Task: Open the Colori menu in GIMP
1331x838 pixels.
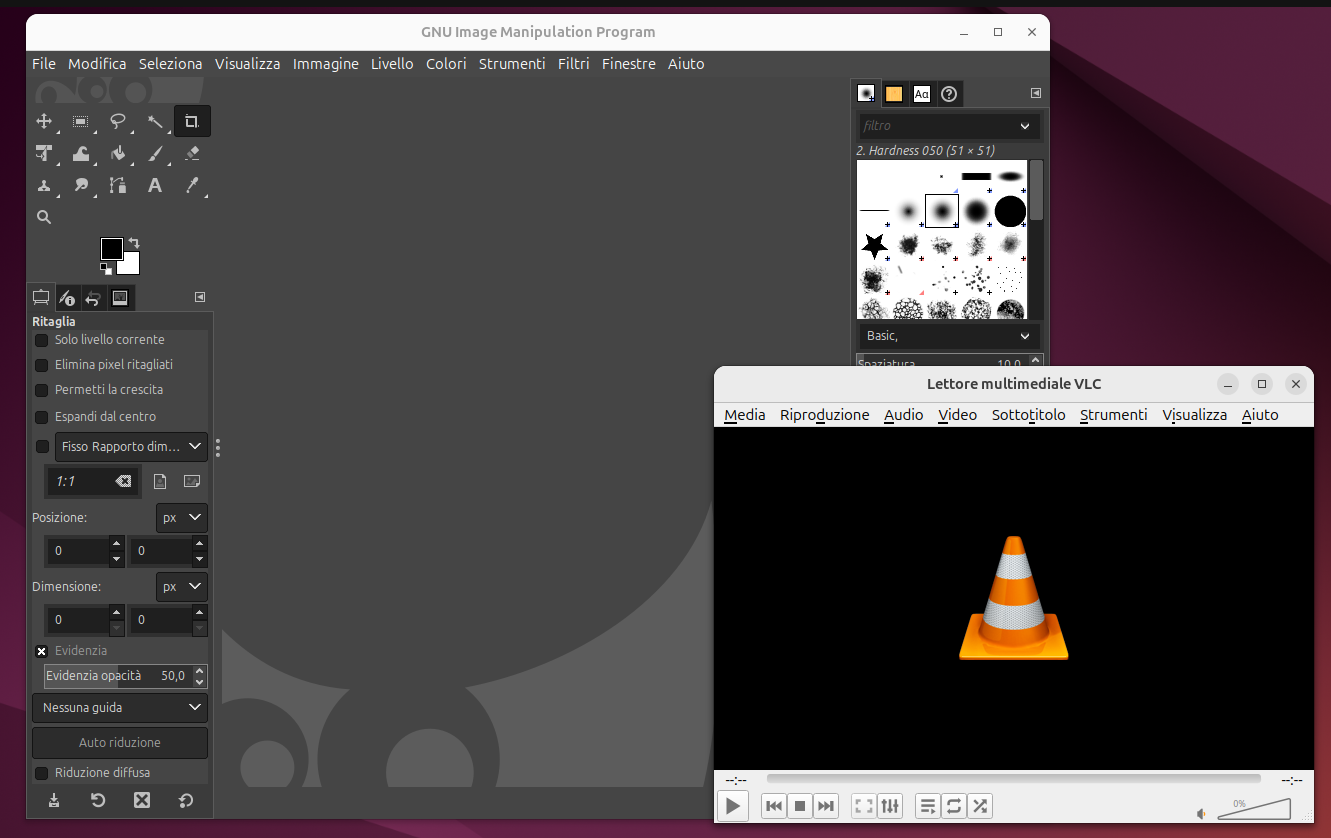Action: pyautogui.click(x=446, y=64)
